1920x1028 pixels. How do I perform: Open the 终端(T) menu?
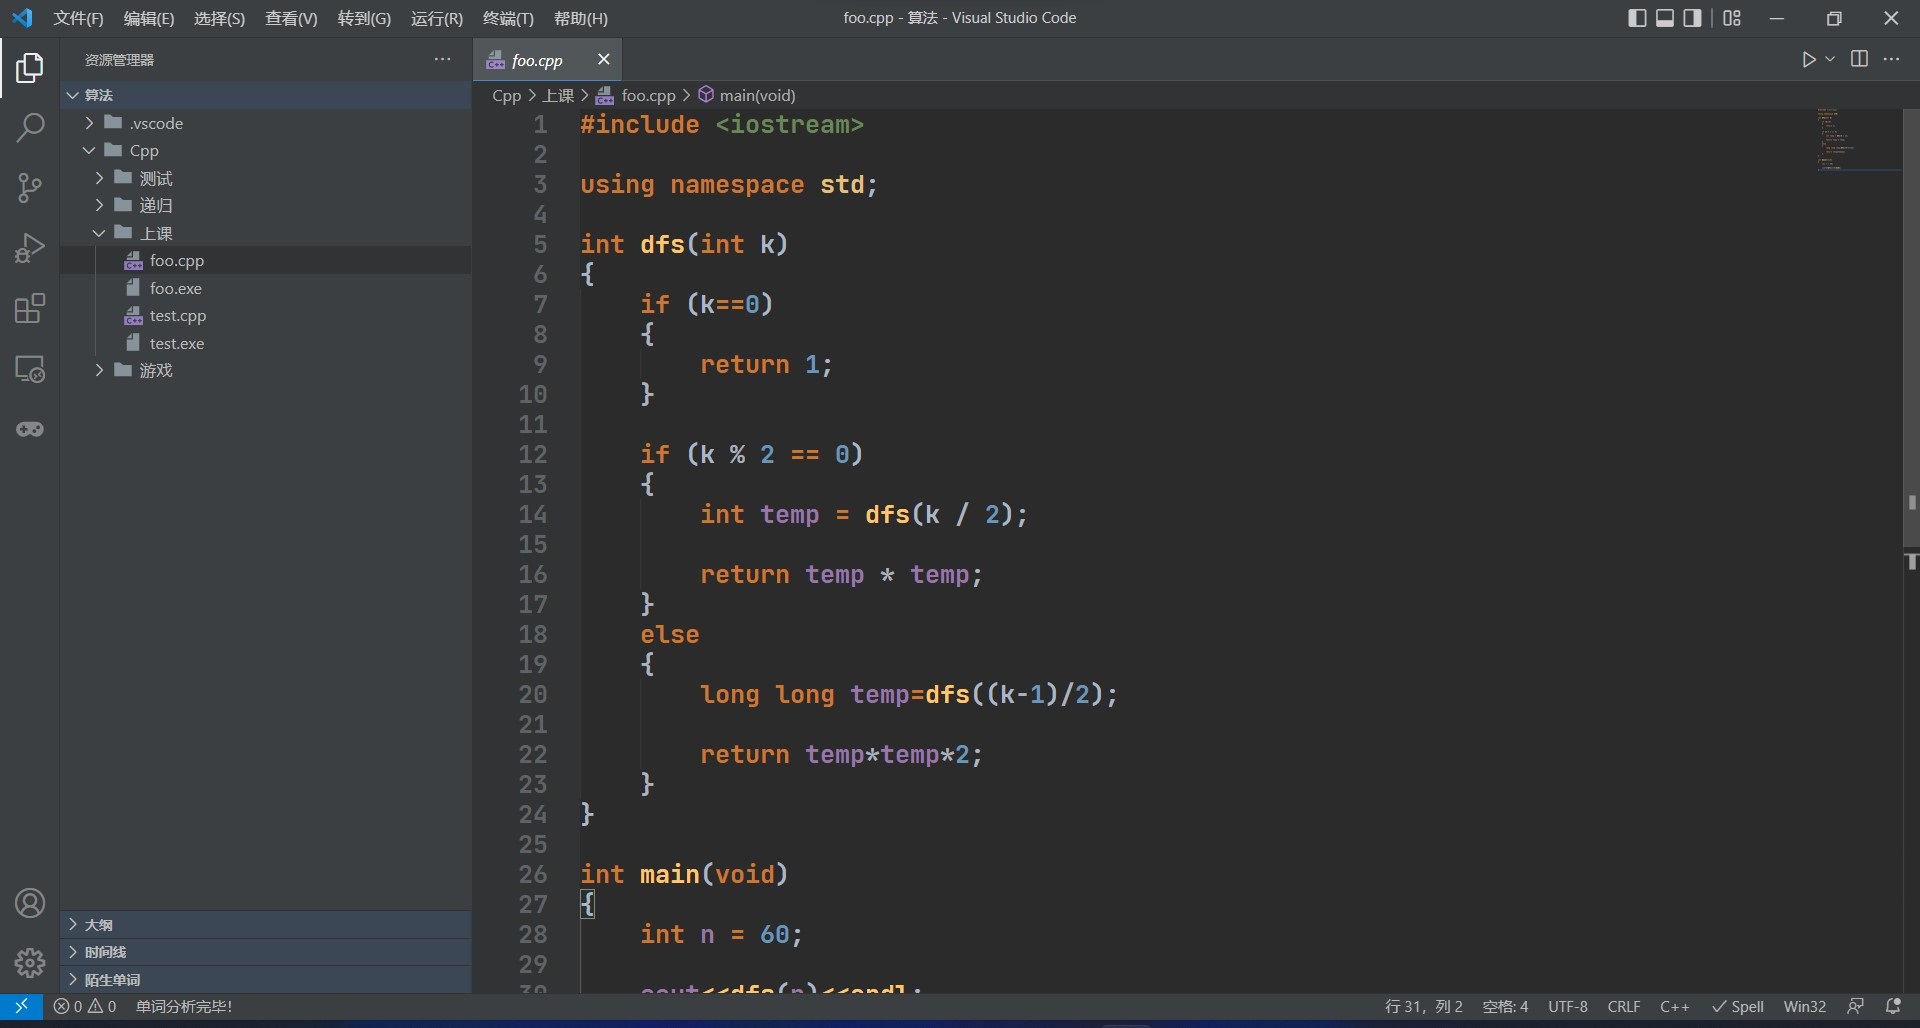click(506, 17)
